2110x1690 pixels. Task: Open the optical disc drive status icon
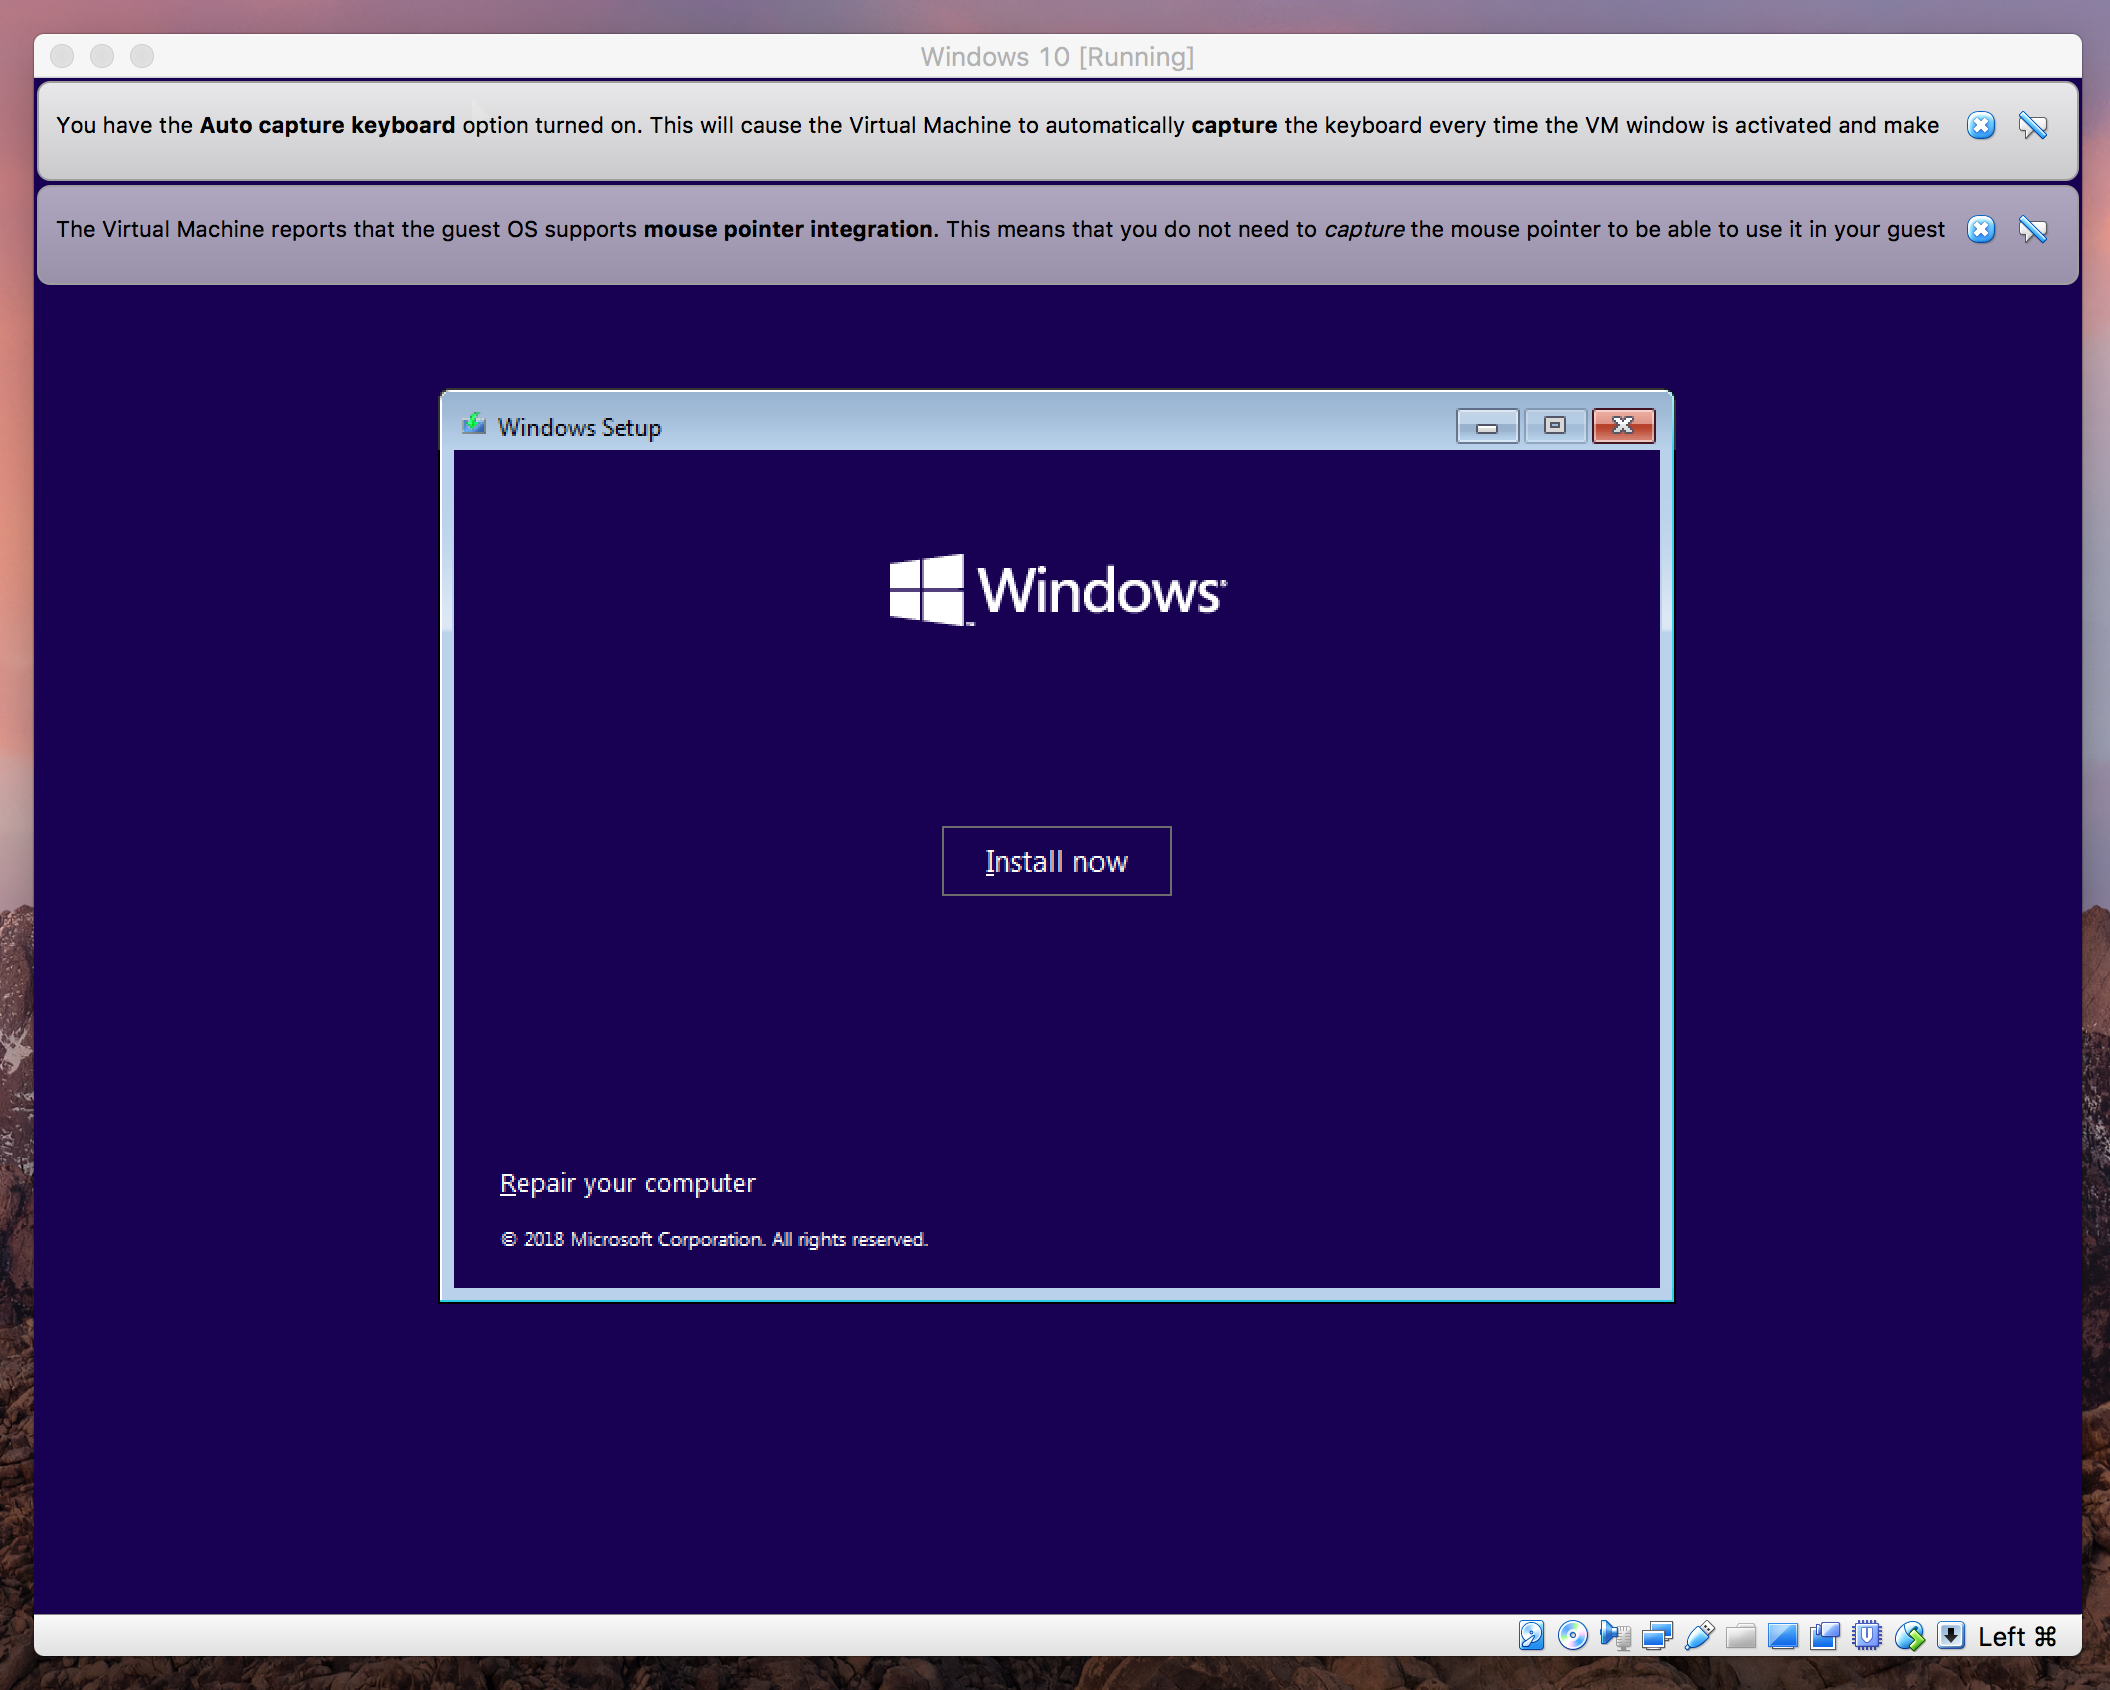point(1573,1636)
